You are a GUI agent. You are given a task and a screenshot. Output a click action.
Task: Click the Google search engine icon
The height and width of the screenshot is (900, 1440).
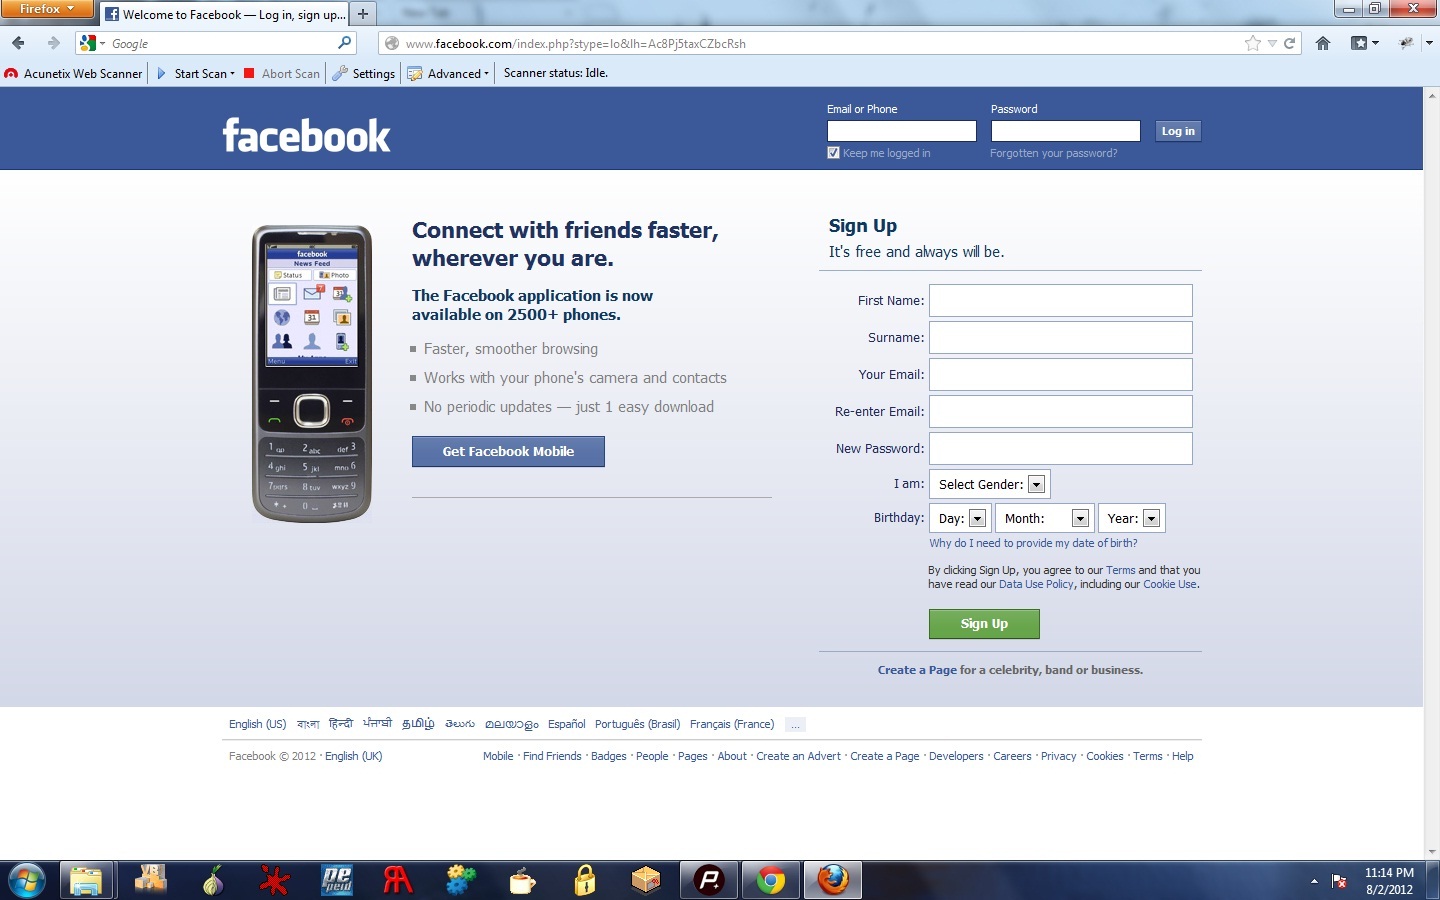tap(88, 43)
